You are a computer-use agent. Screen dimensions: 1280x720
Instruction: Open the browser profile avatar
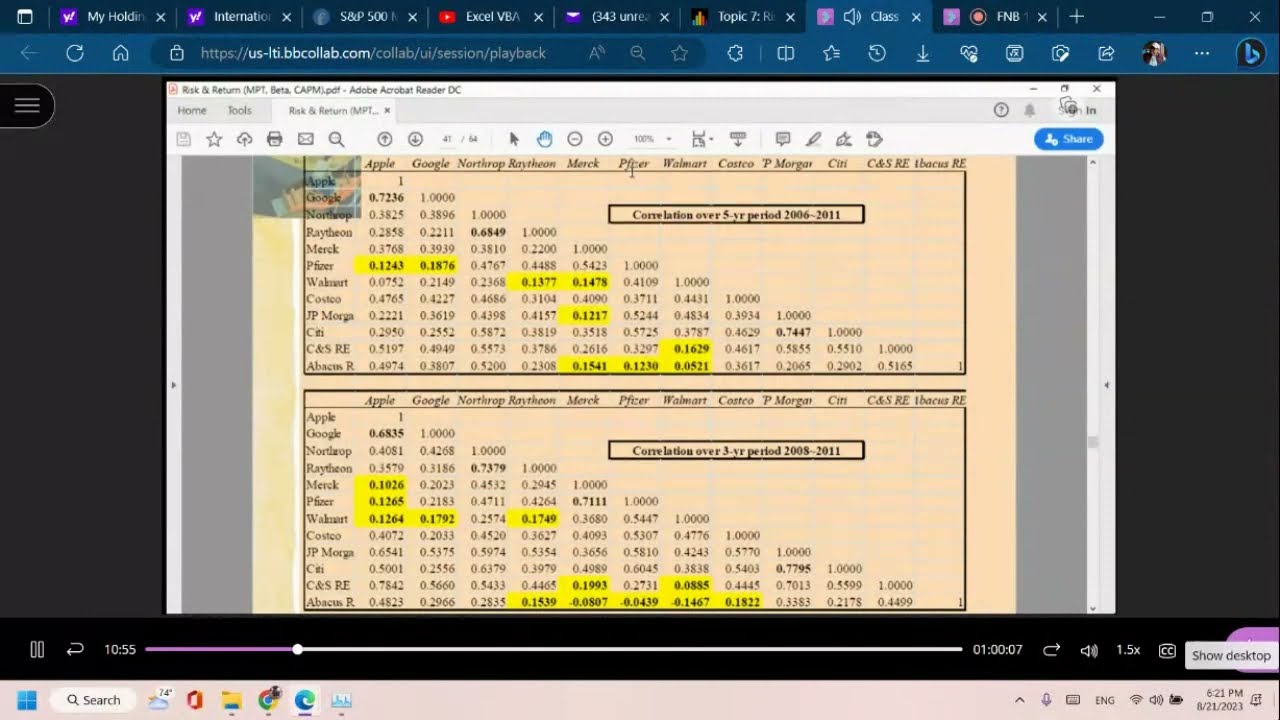tap(1154, 54)
